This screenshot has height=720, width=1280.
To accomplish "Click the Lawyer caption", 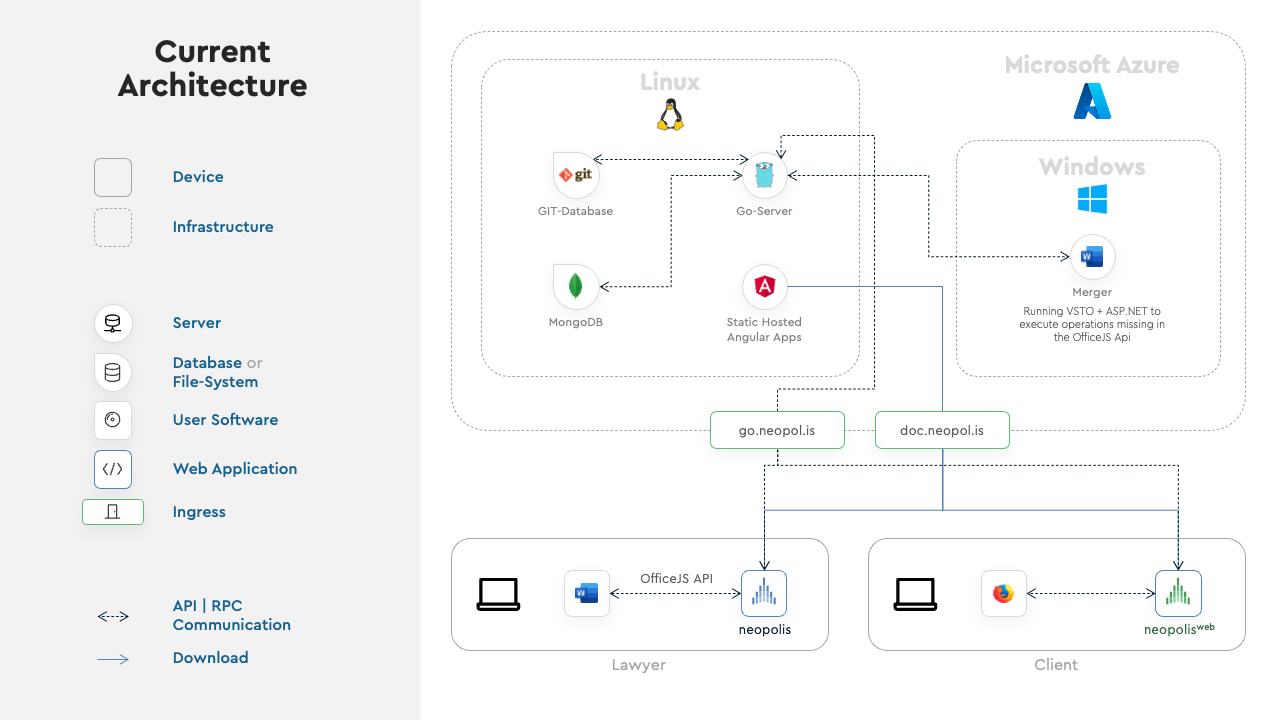I will tap(639, 665).
